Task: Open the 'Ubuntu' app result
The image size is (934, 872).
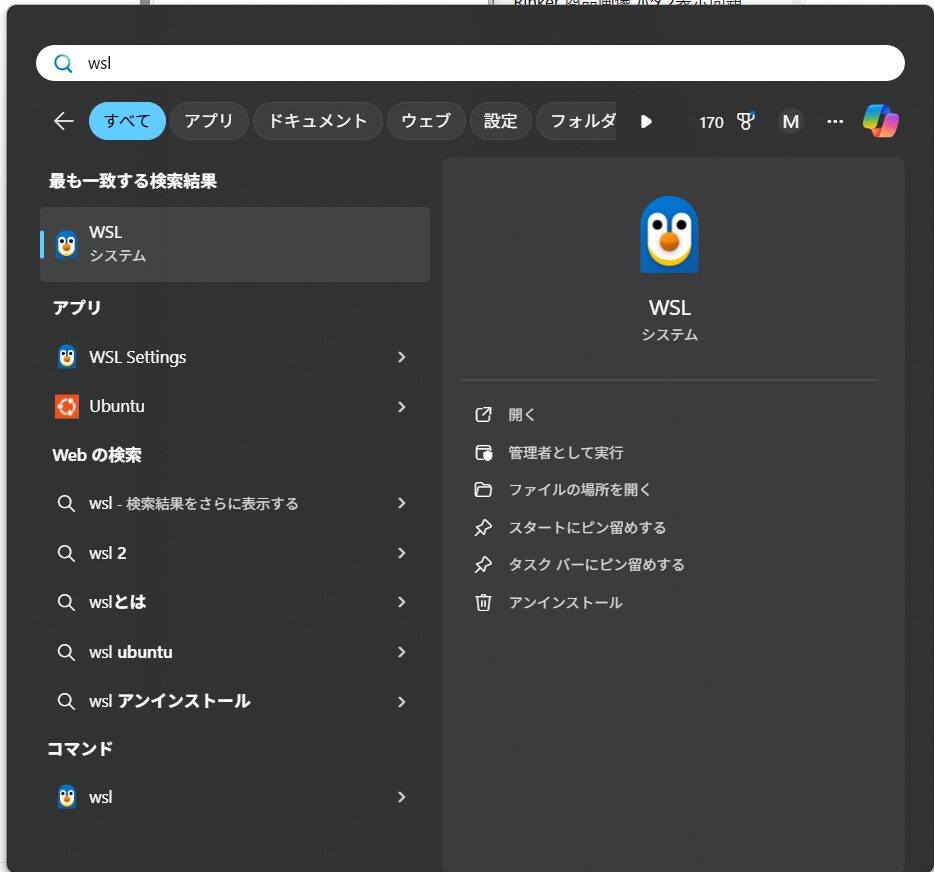Action: [235, 407]
